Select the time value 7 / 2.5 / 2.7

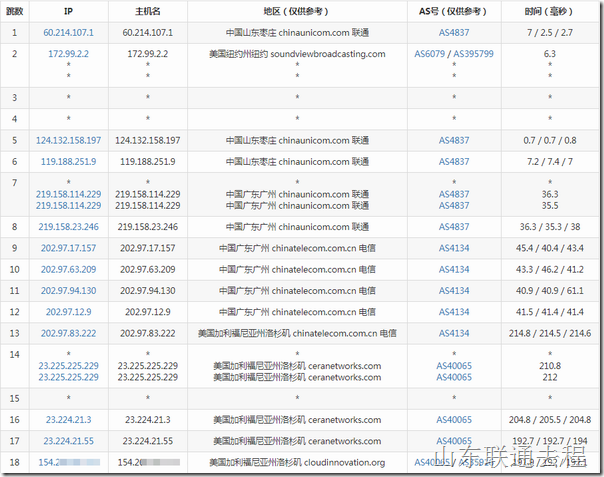click(550, 33)
